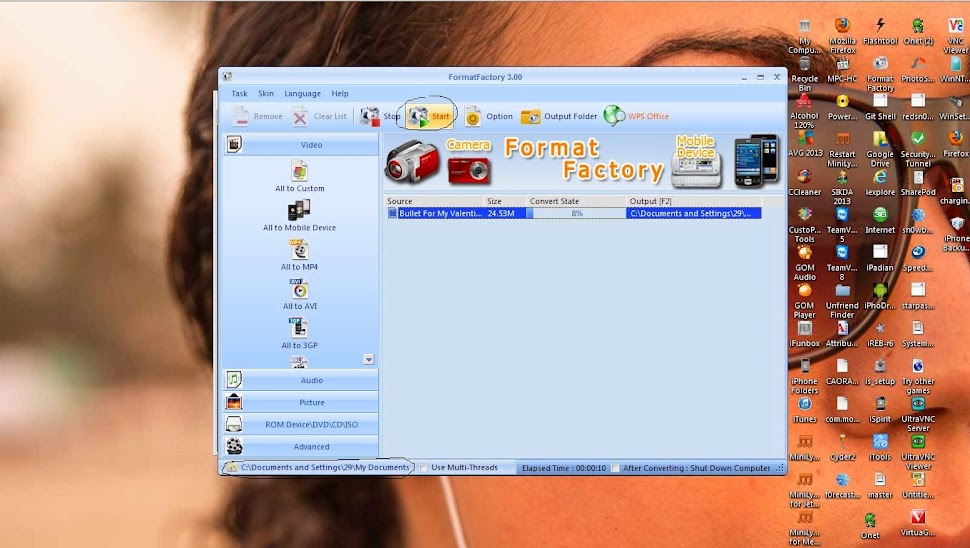Click the Stop conversion toolbar icon
Image resolution: width=970 pixels, height=548 pixels.
click(x=370, y=116)
